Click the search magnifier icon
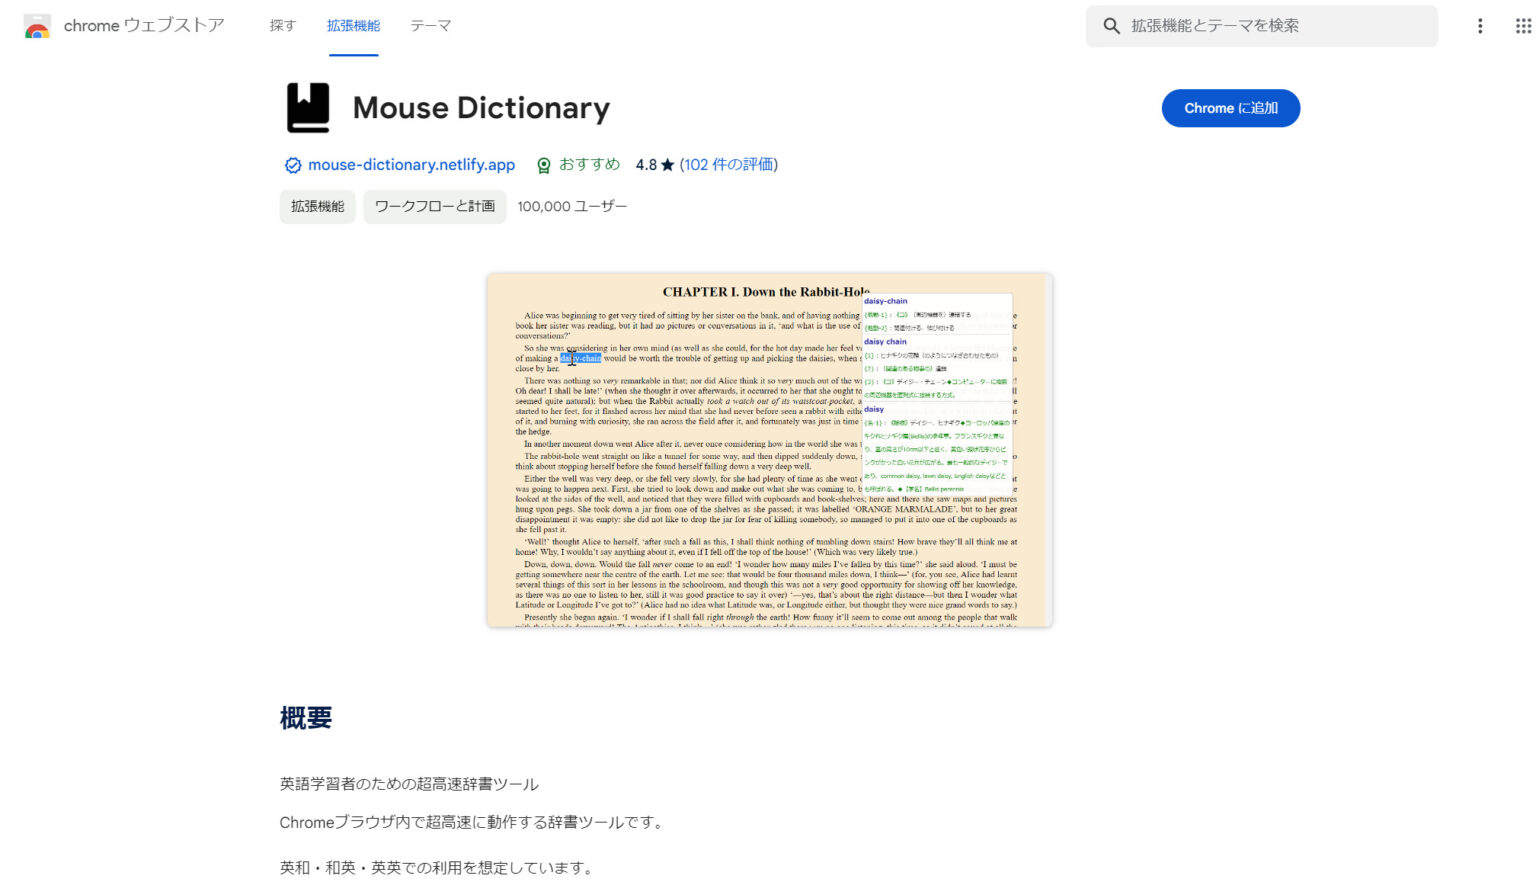1536x882 pixels. pyautogui.click(x=1110, y=26)
